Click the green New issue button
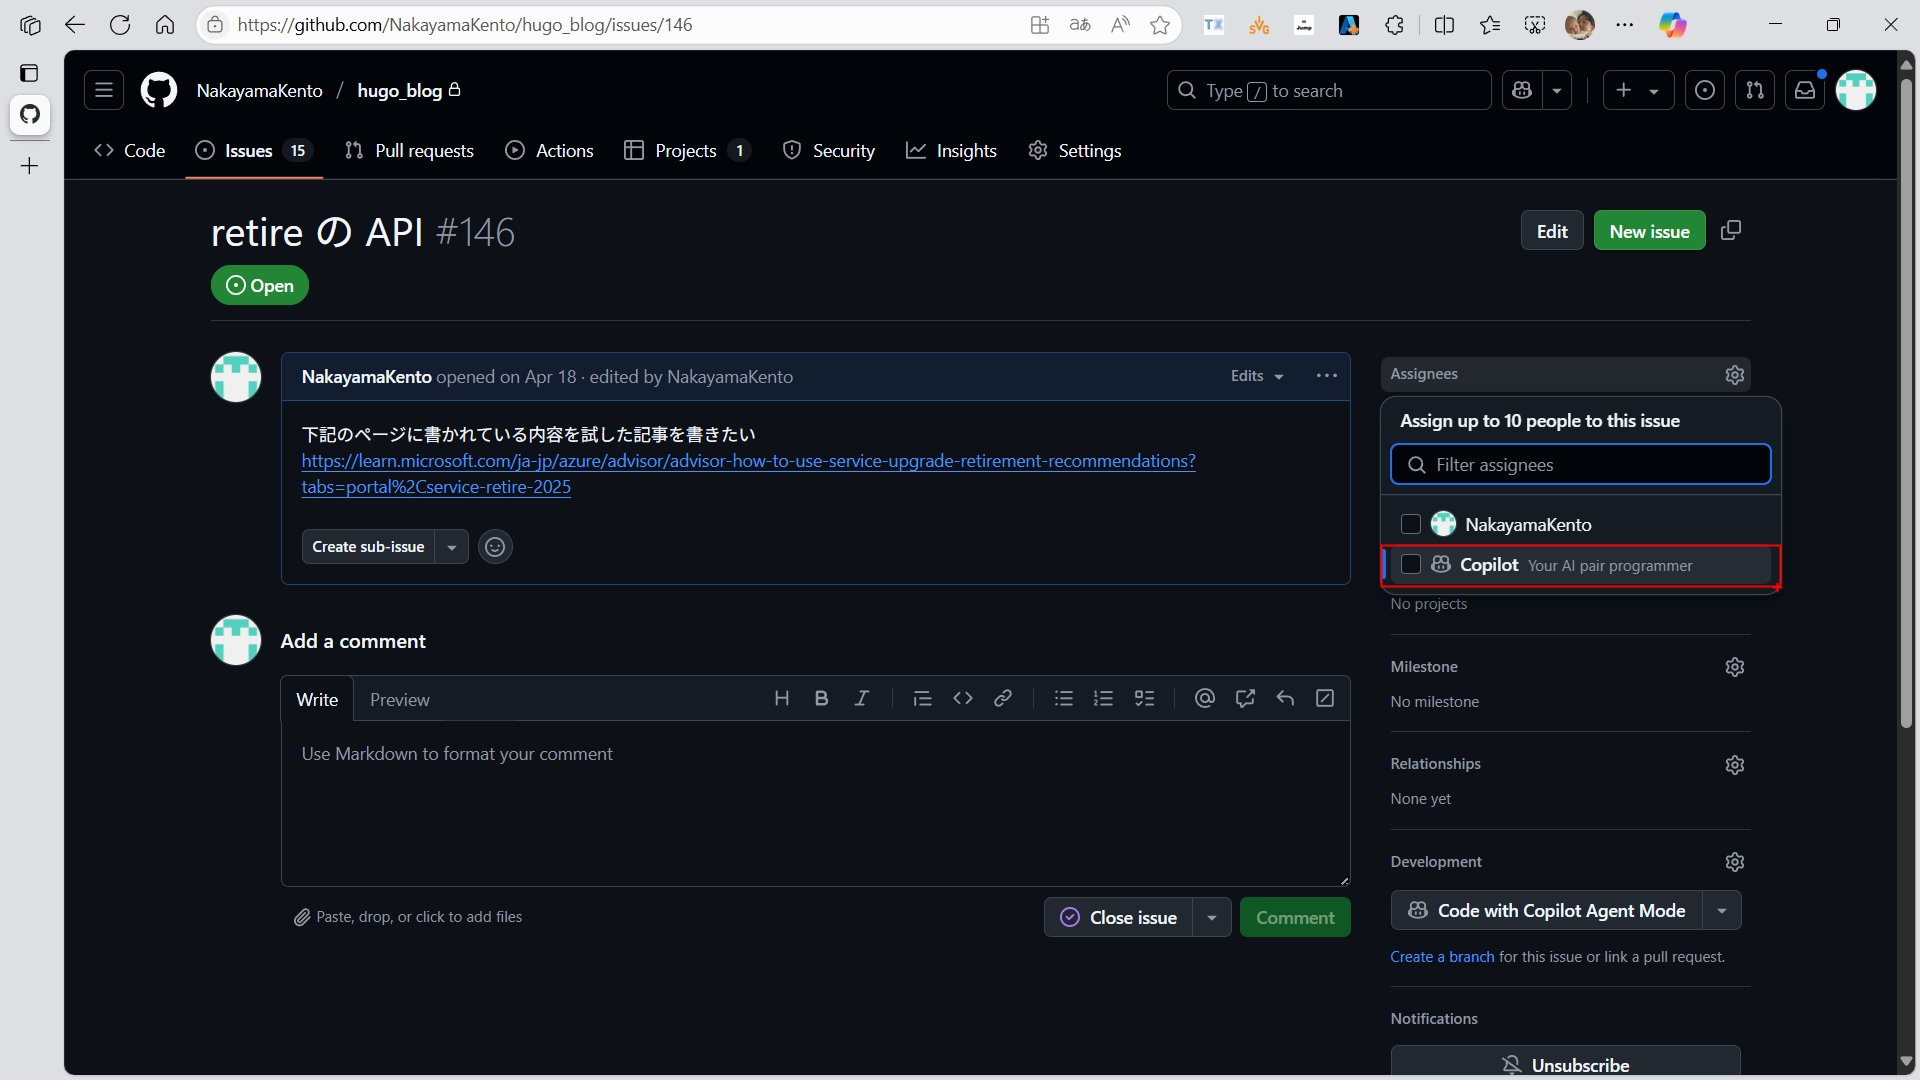Image resolution: width=1920 pixels, height=1080 pixels. 1649,231
